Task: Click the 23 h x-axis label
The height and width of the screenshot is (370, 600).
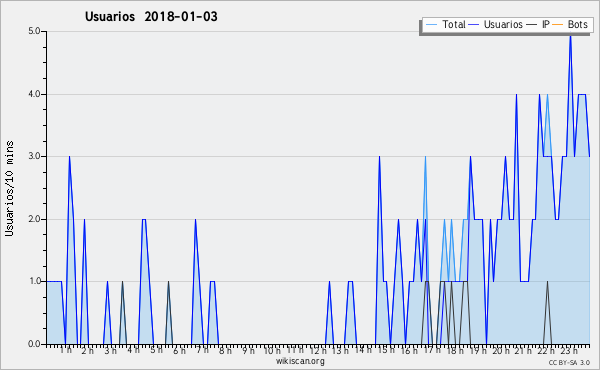Action: pos(569,350)
